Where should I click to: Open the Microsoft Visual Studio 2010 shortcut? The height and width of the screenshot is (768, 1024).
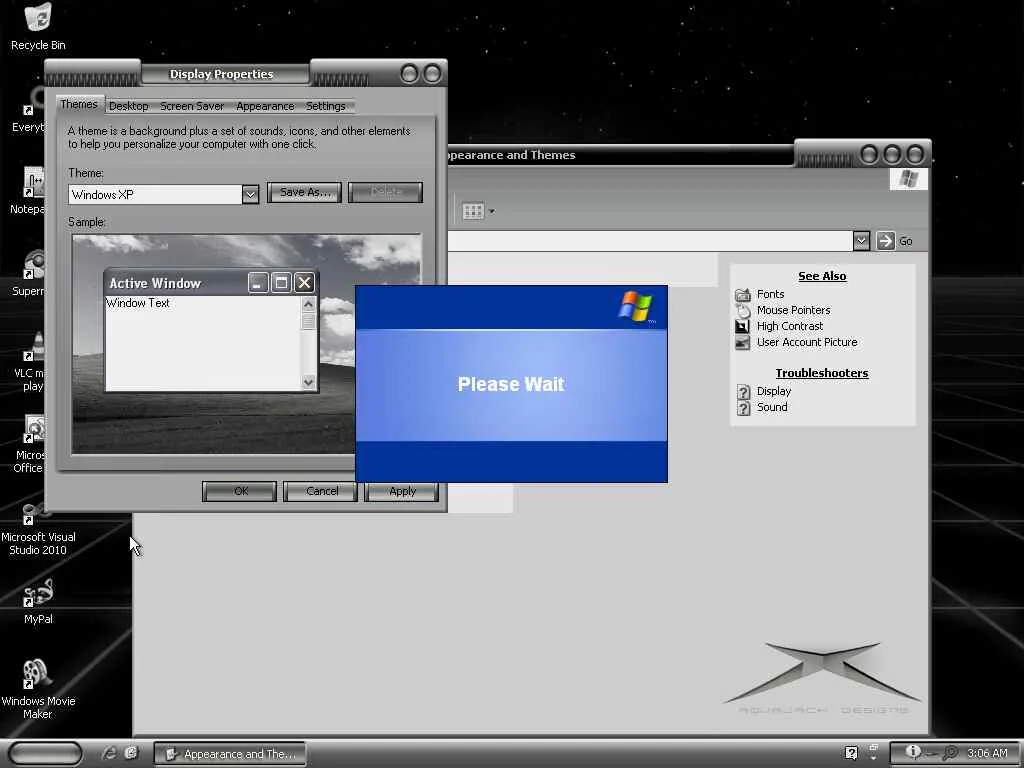point(38,530)
